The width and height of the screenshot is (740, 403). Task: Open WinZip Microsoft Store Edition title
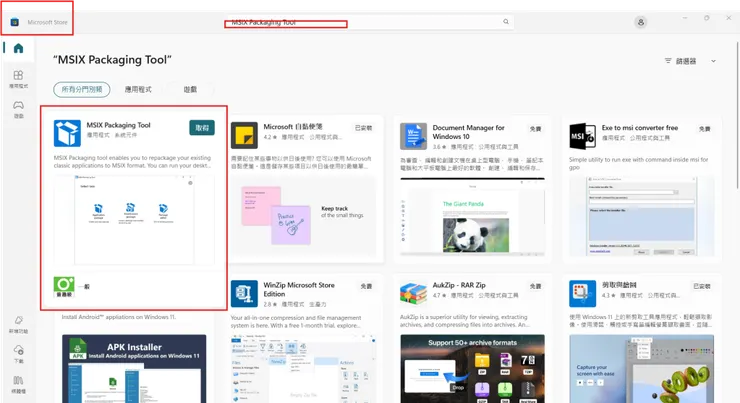coord(299,289)
